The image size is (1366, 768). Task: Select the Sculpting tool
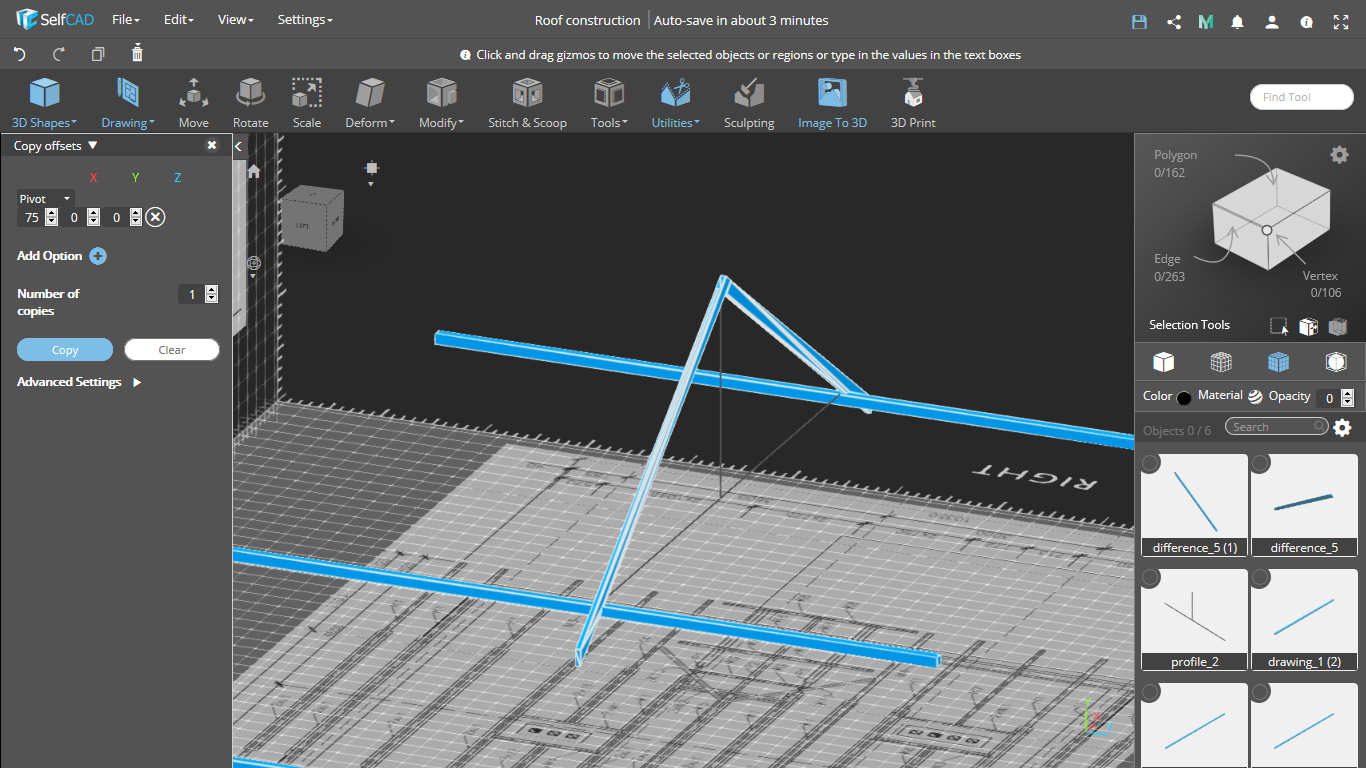tap(749, 103)
